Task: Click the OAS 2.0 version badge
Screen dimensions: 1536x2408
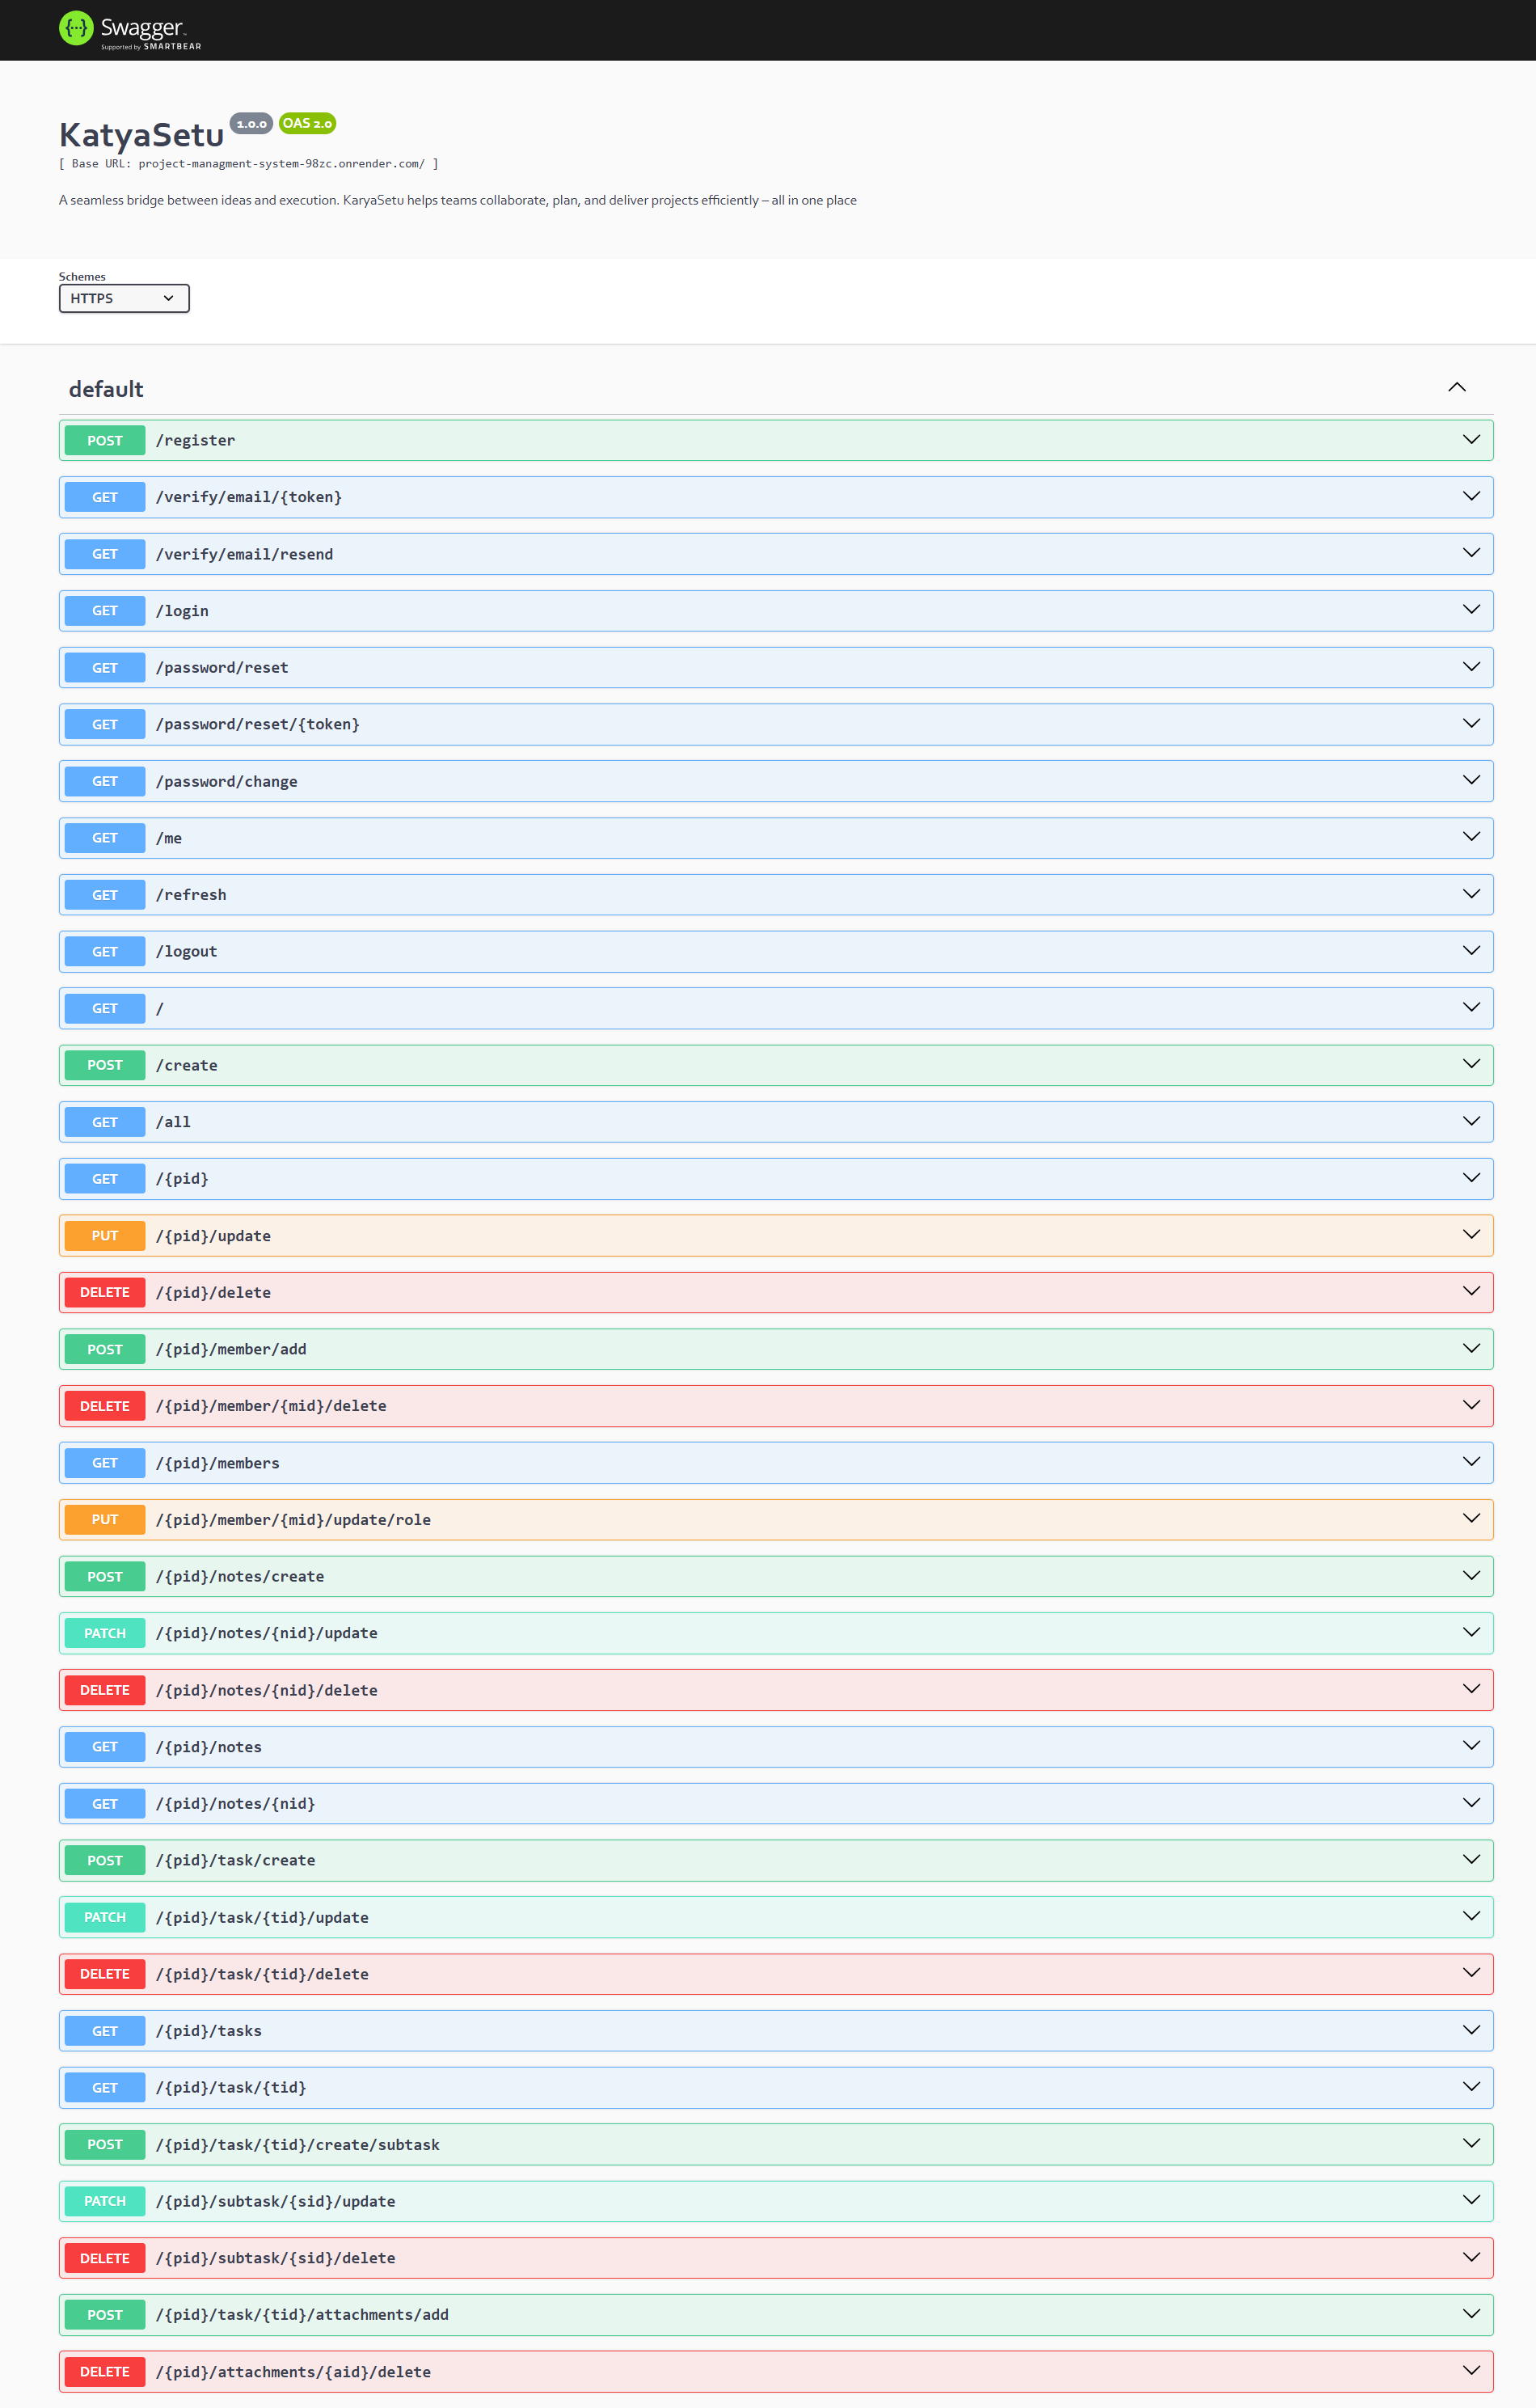Action: 307,123
